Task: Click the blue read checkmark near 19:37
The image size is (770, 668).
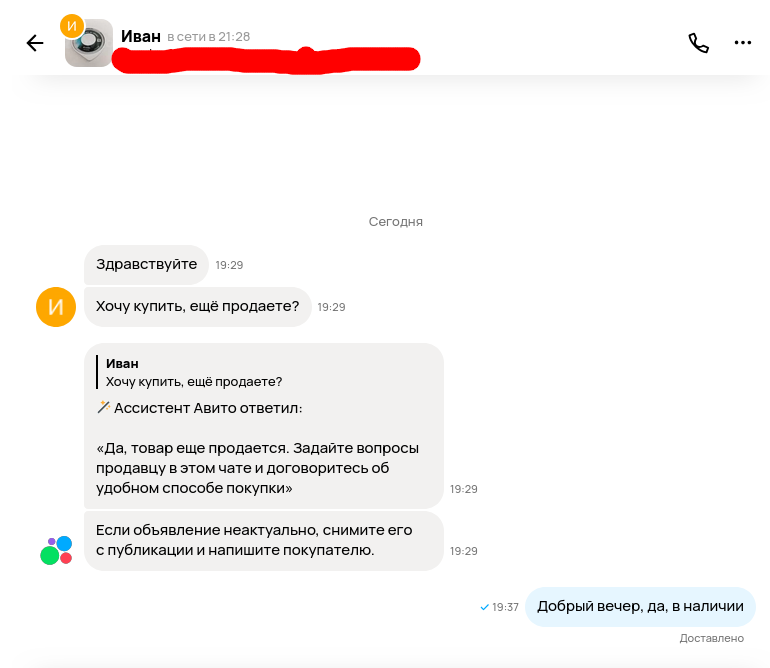Action: coord(484,608)
